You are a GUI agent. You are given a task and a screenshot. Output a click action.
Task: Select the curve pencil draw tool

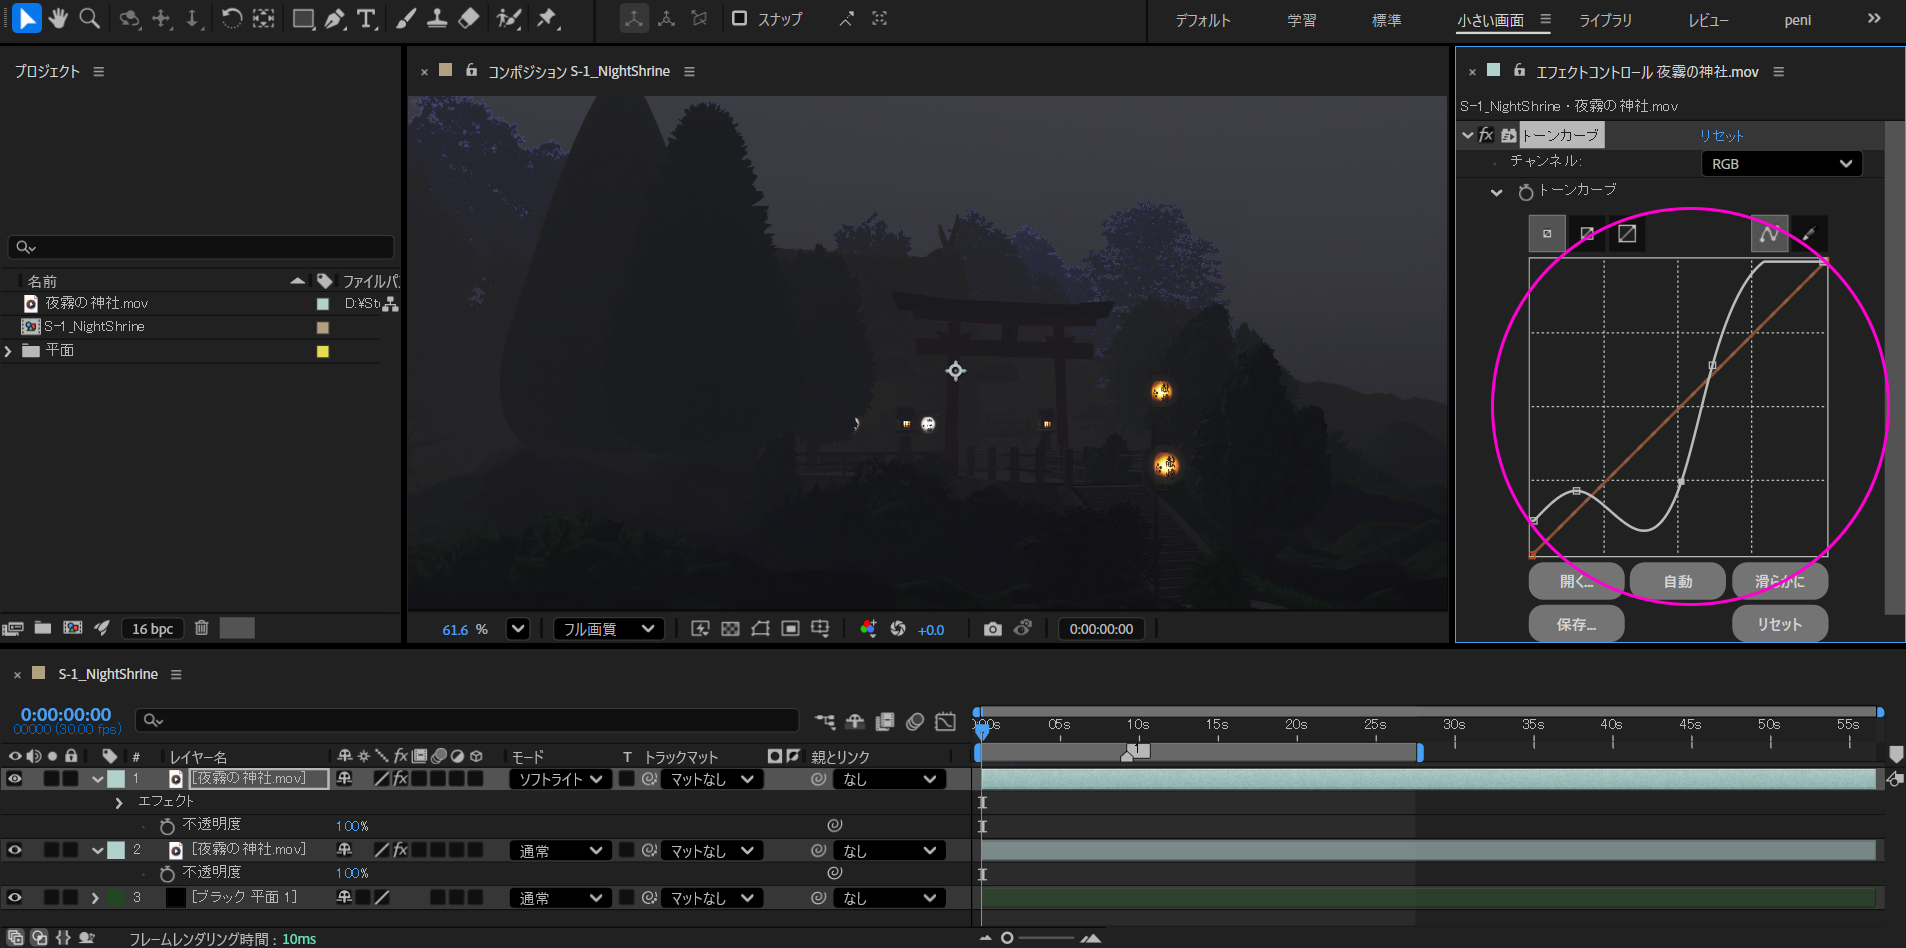coord(1808,234)
